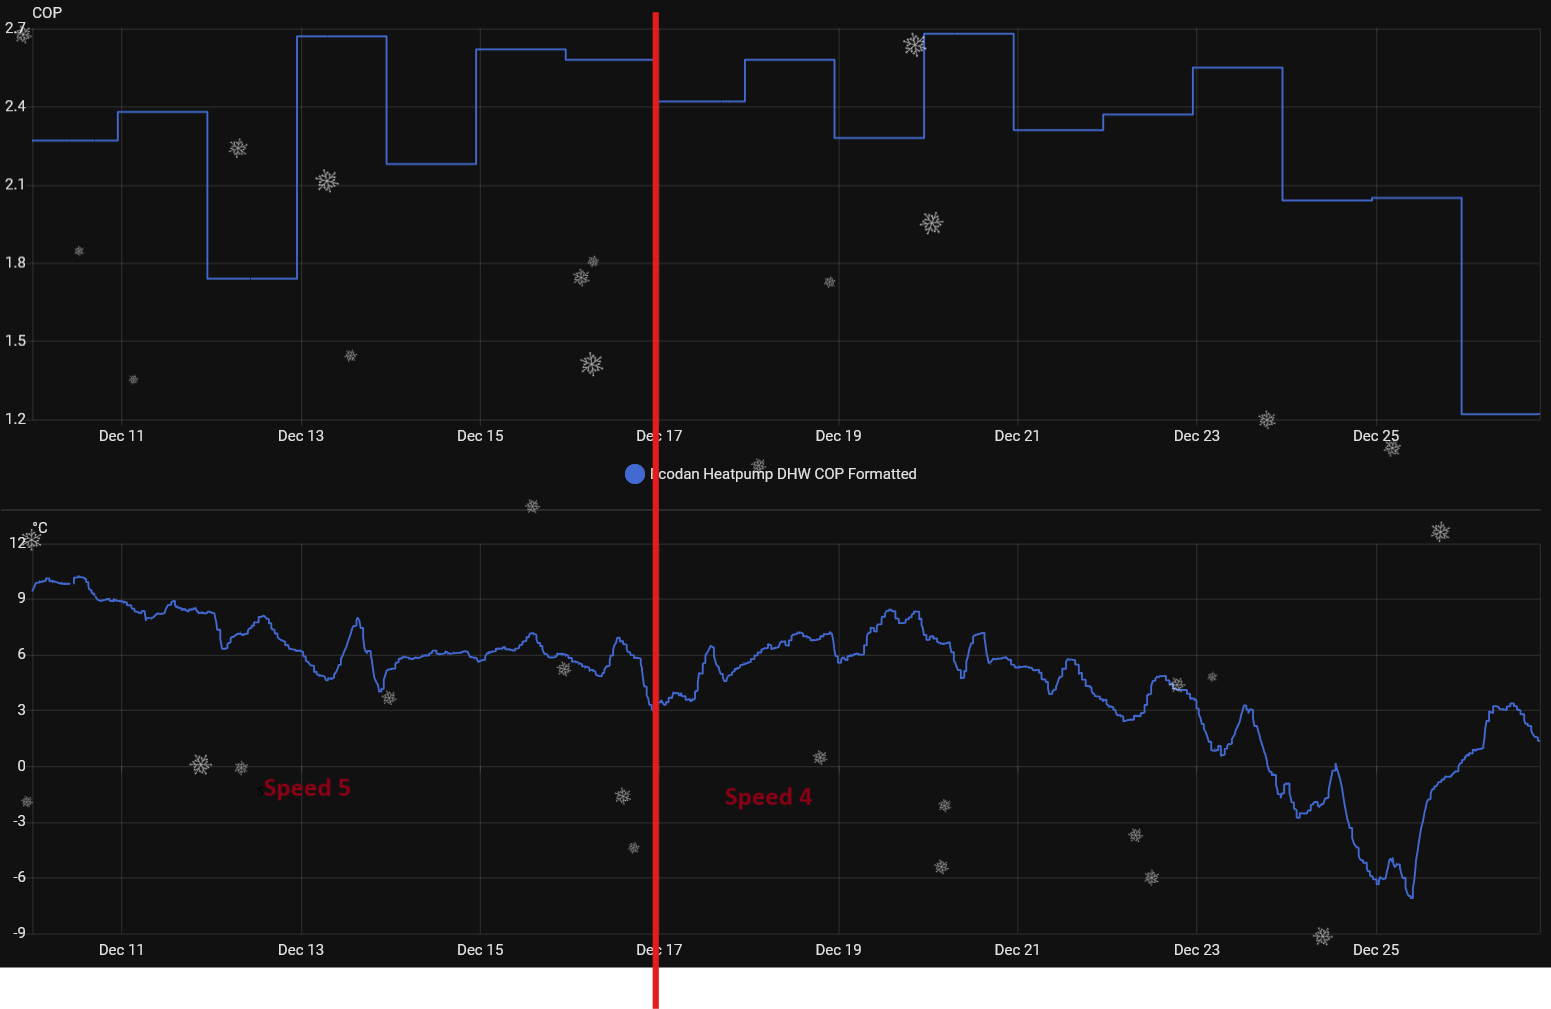Screen dimensions: 1551x1009
Task: Click Dec 23 label on COP chart axis
Action: click(1196, 436)
